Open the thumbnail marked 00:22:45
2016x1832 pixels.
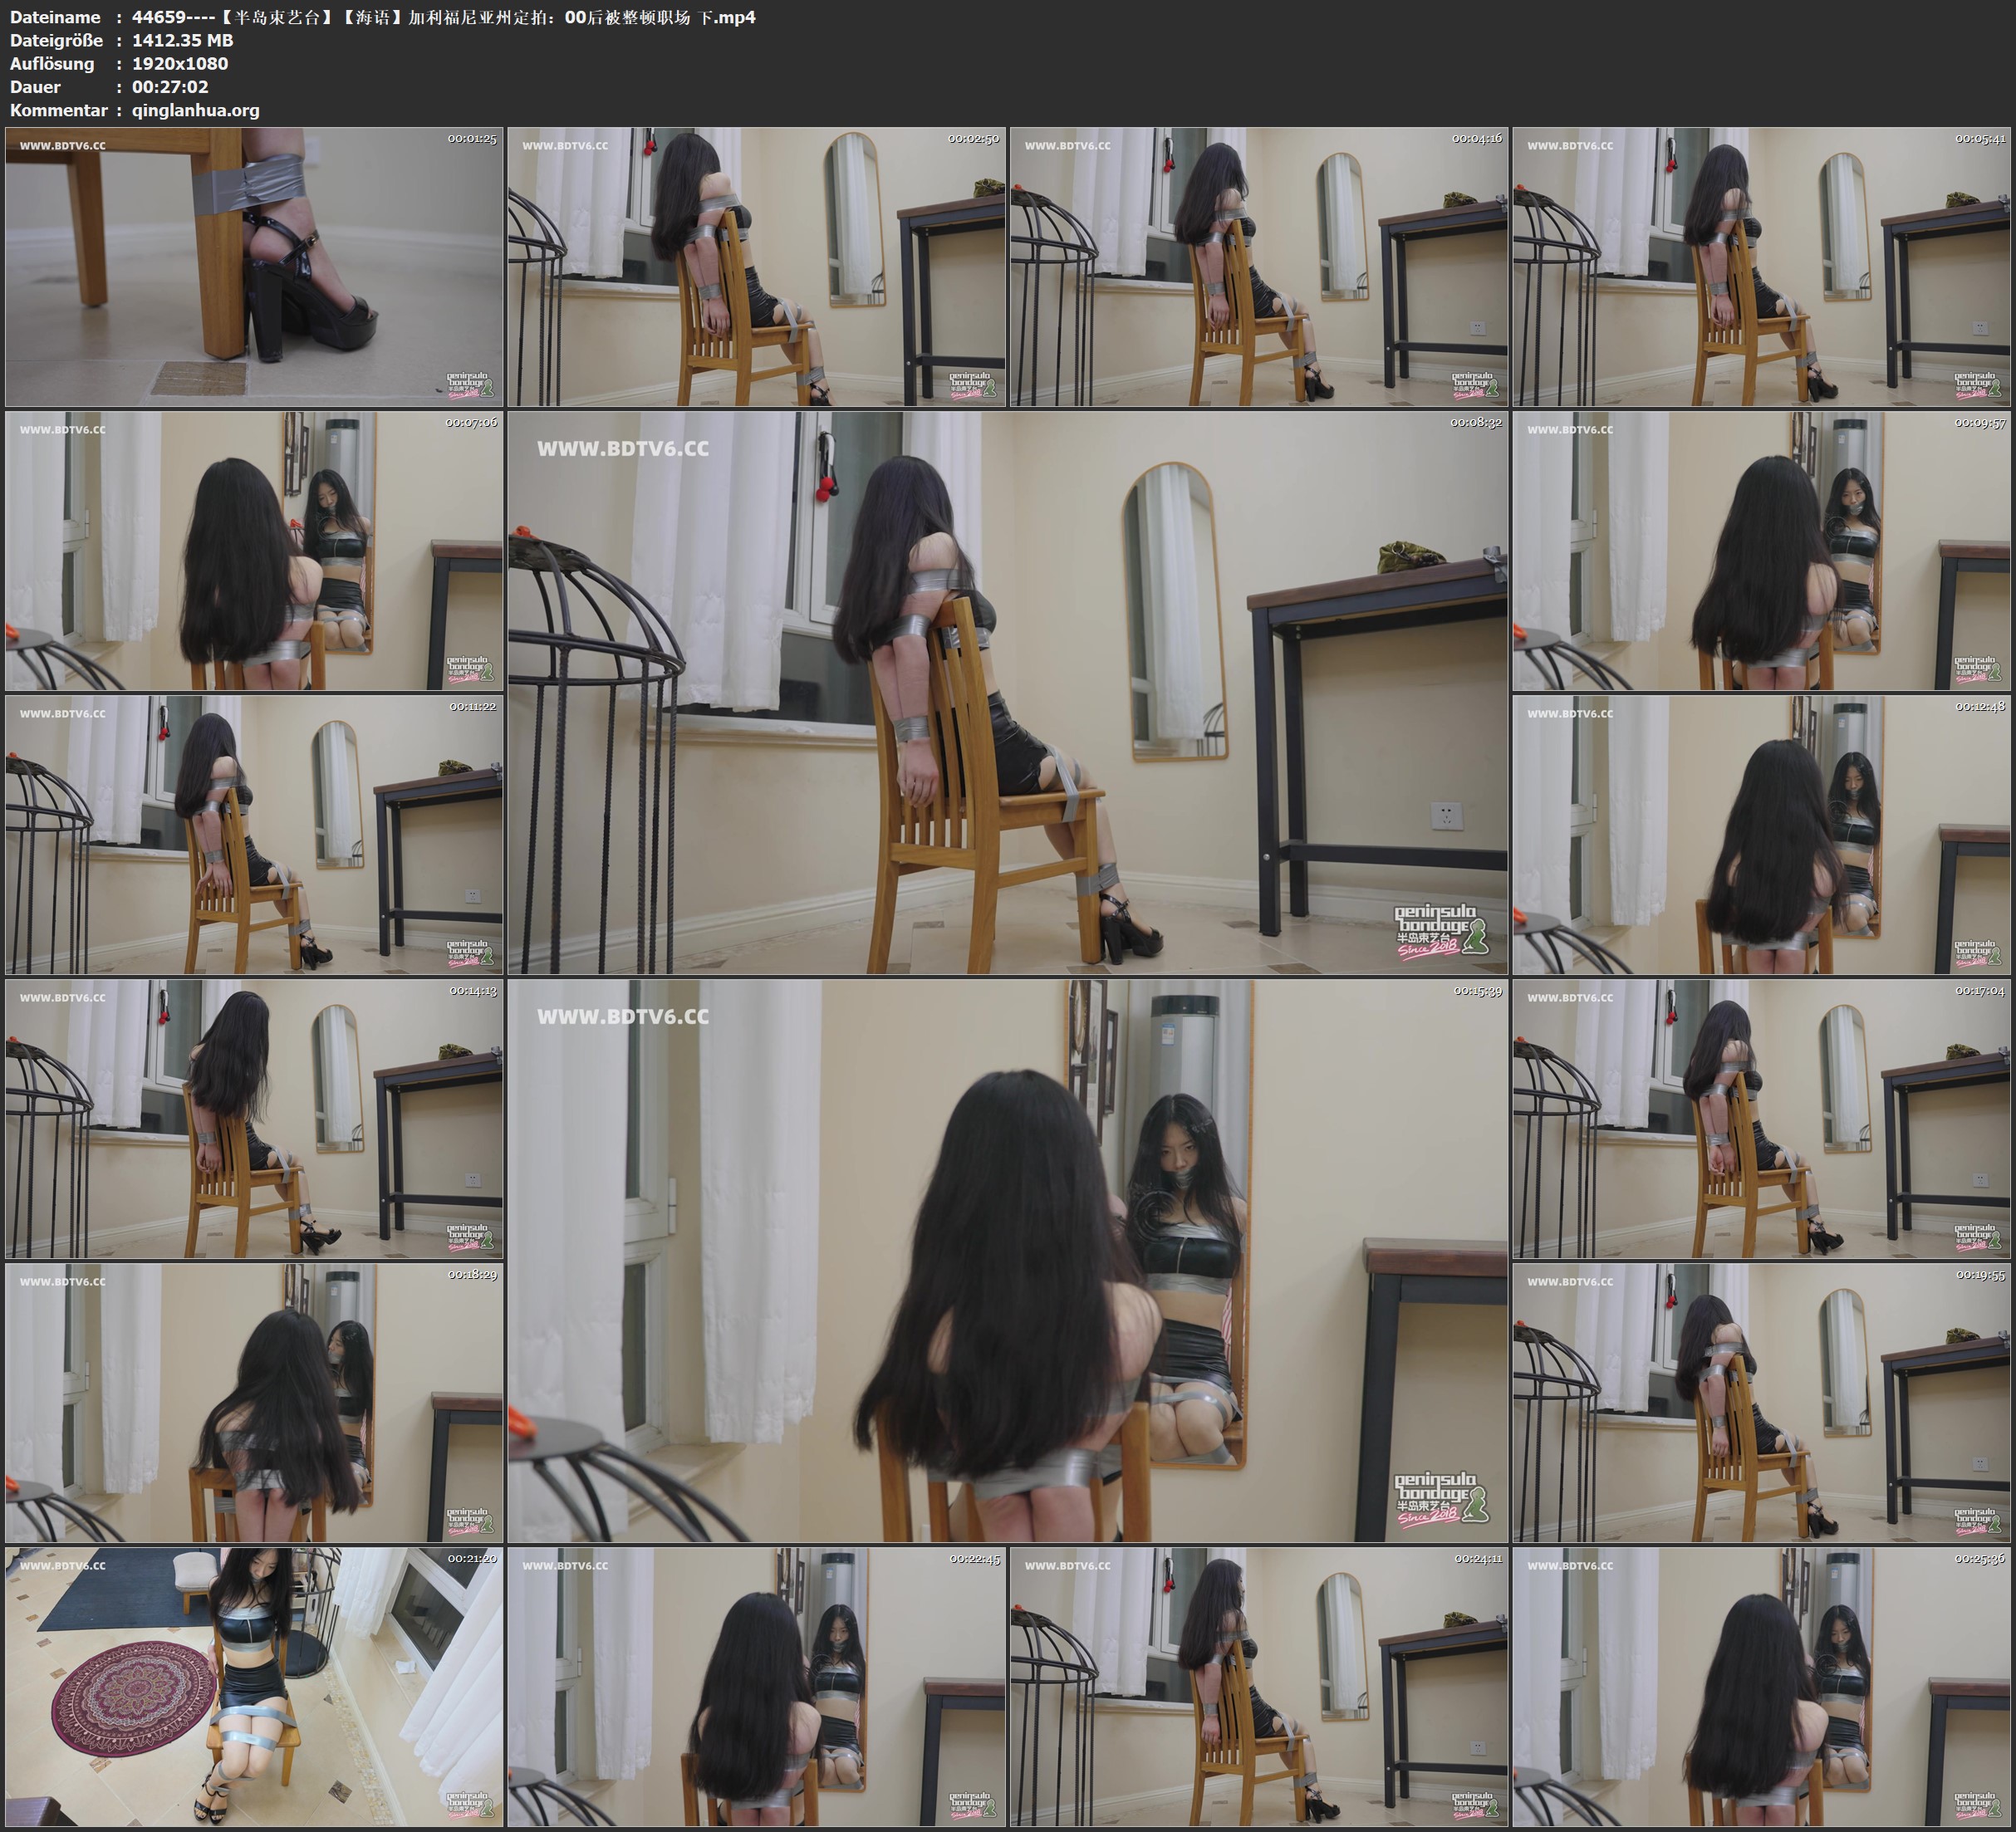click(756, 1686)
